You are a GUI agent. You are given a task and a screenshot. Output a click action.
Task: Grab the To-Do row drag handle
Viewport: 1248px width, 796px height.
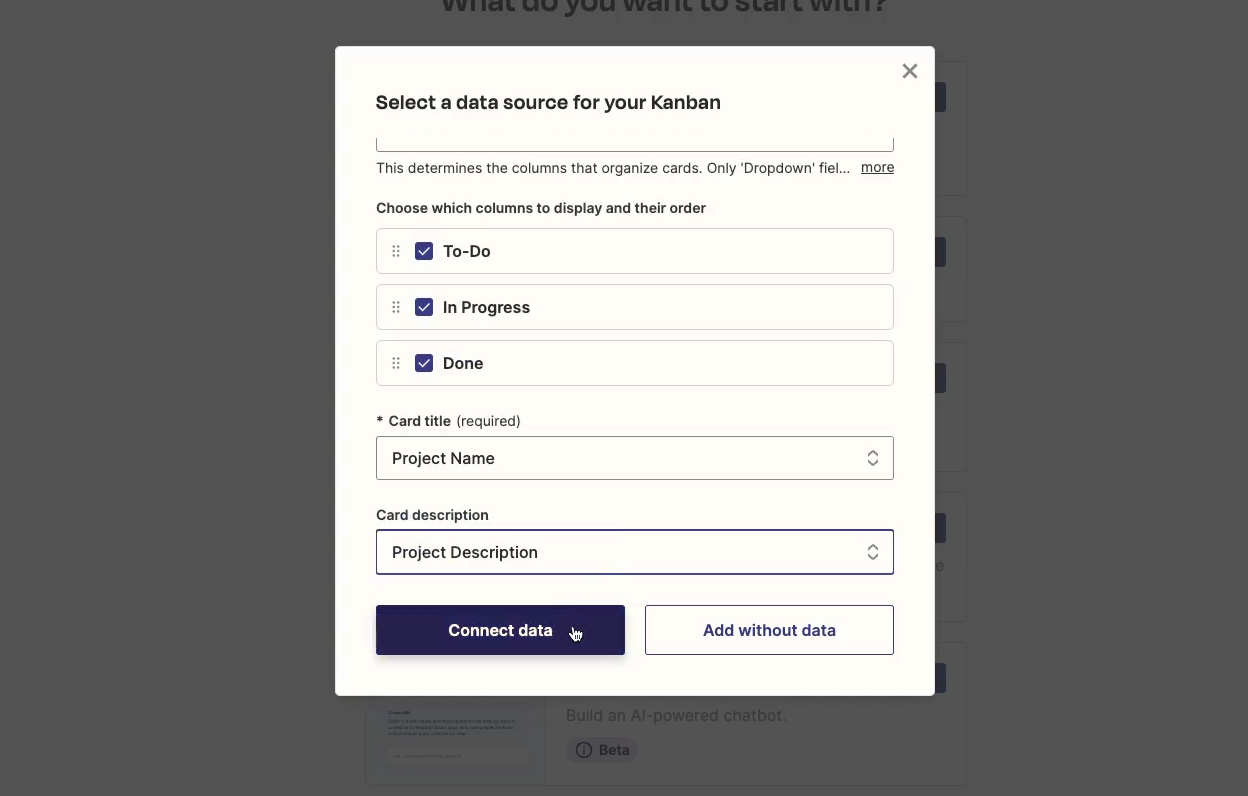(396, 251)
